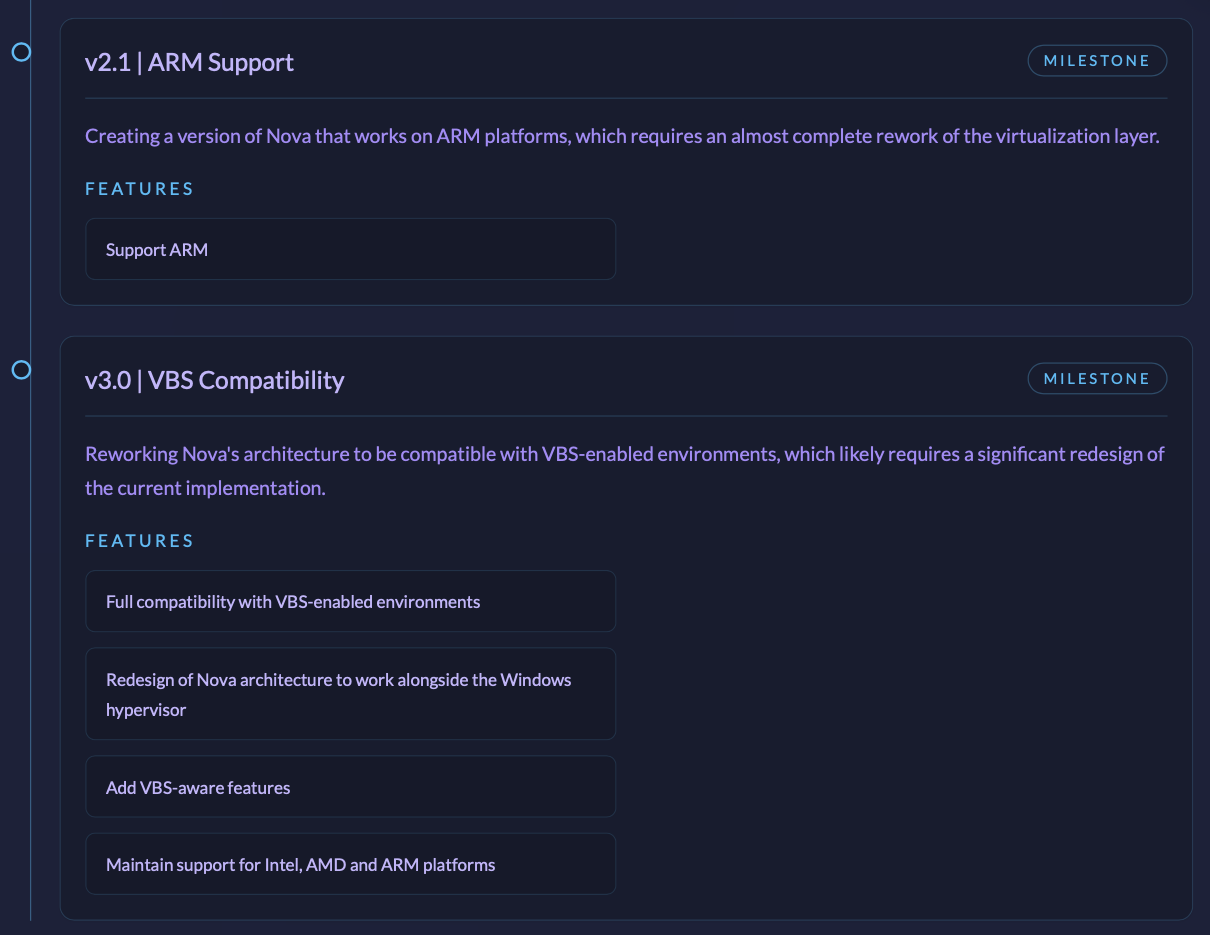
Task: Click the divider line below ARM Support title
Action: 626,98
